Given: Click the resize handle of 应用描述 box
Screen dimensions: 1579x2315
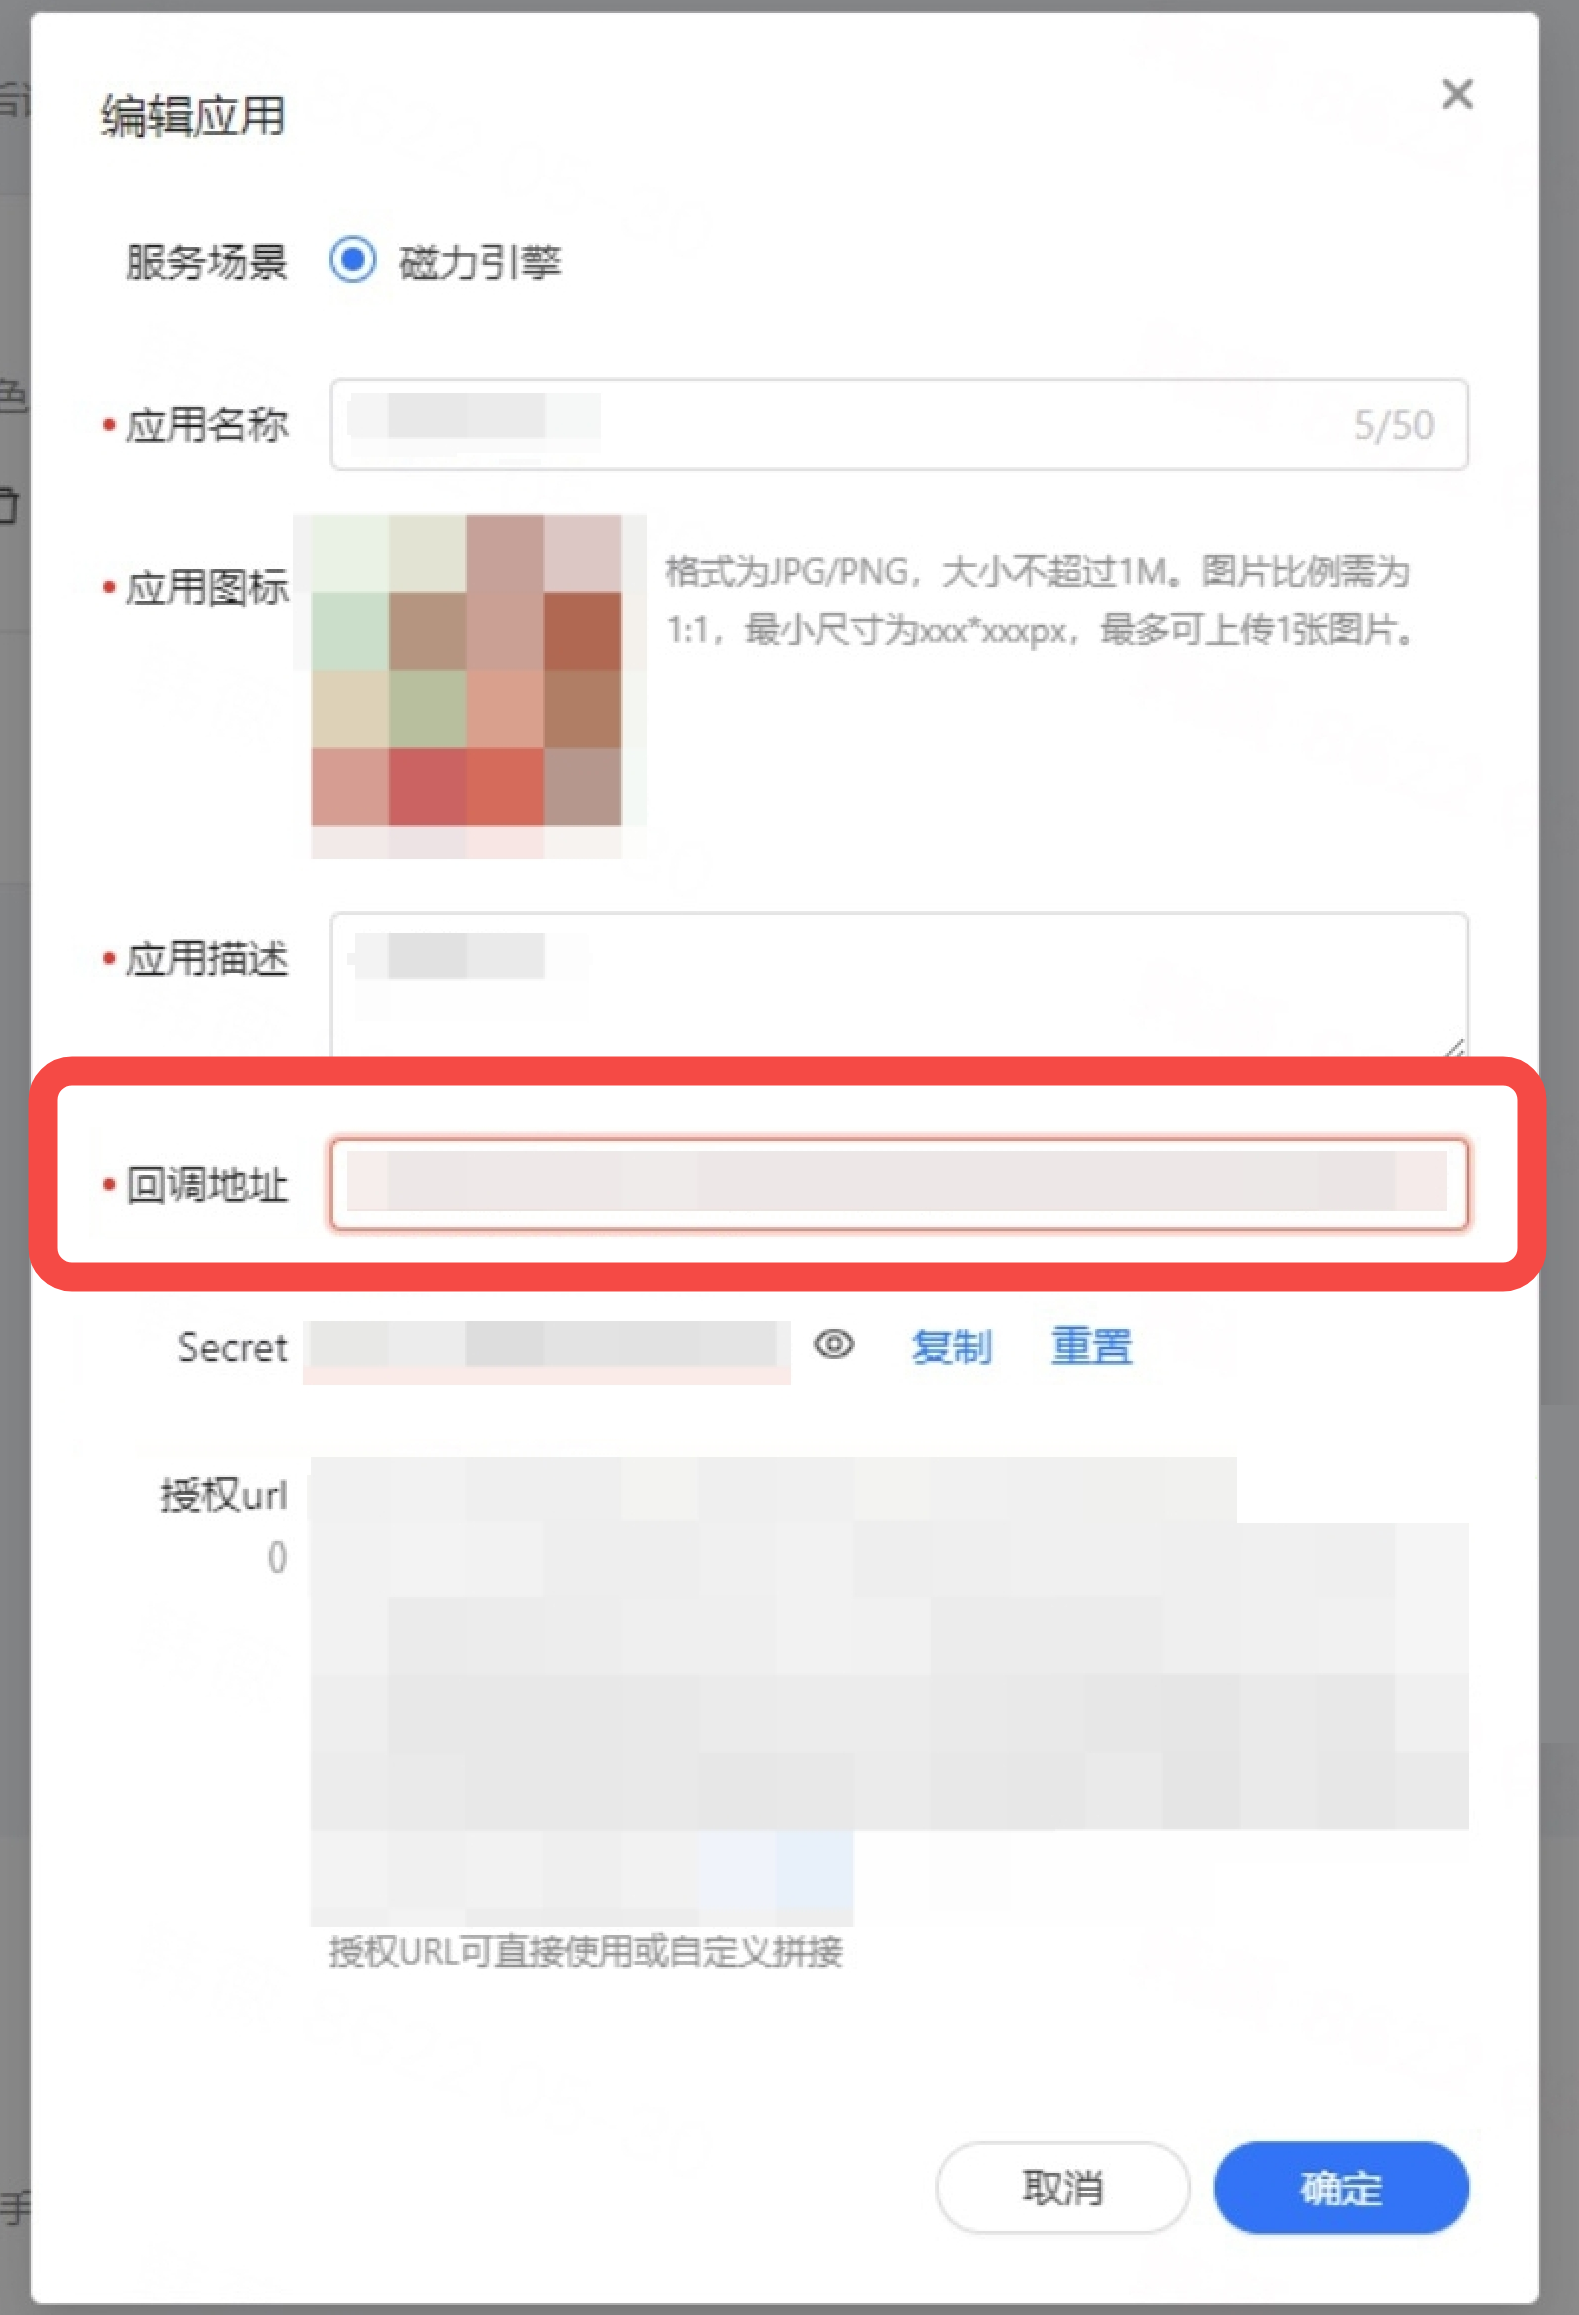Looking at the screenshot, I should click(x=1455, y=1047).
